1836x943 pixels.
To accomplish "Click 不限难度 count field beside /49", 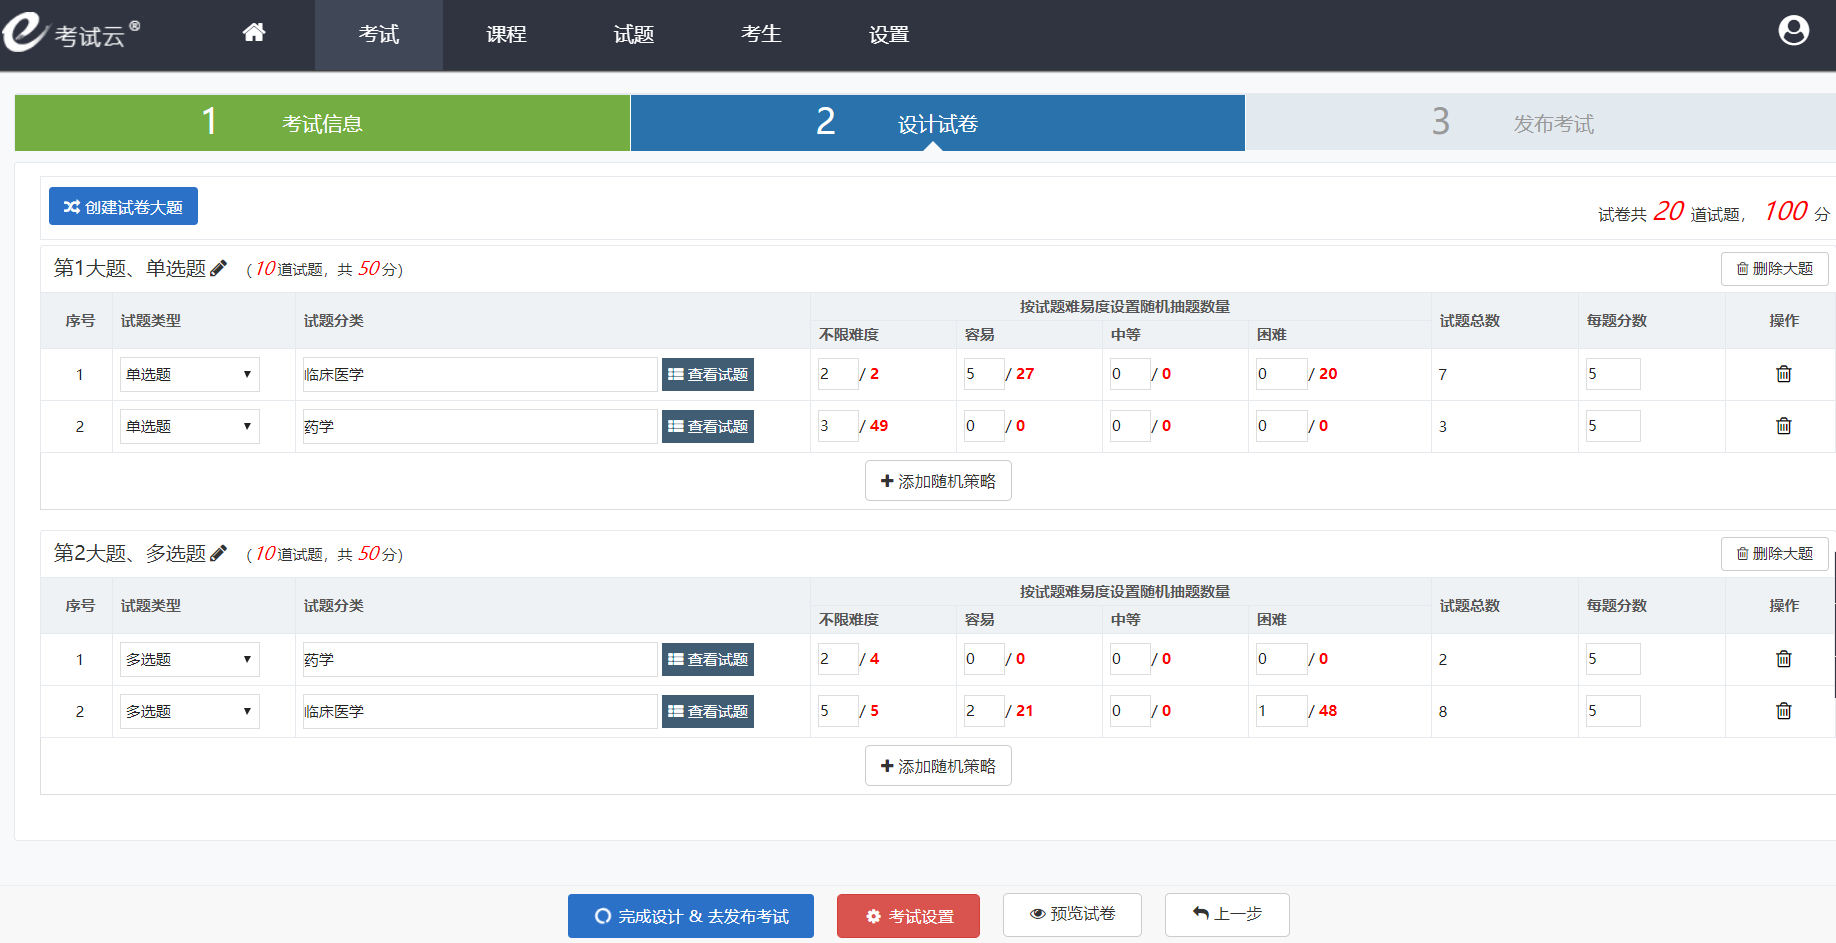I will 838,426.
